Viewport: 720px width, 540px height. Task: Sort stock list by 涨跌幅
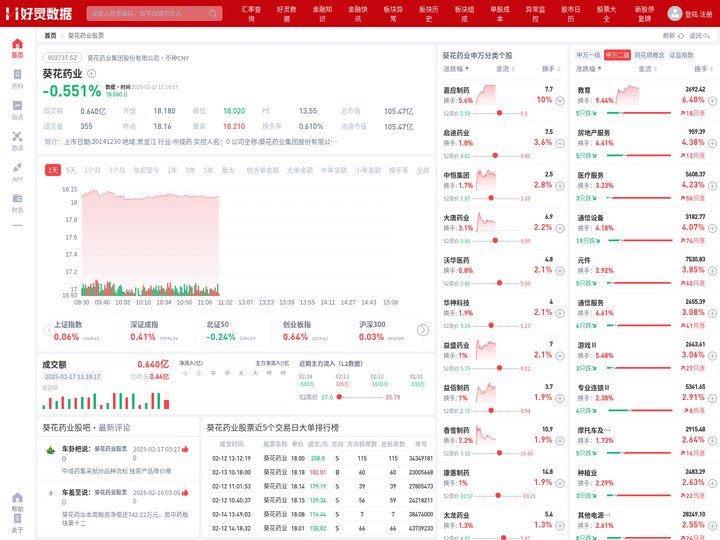tap(456, 69)
